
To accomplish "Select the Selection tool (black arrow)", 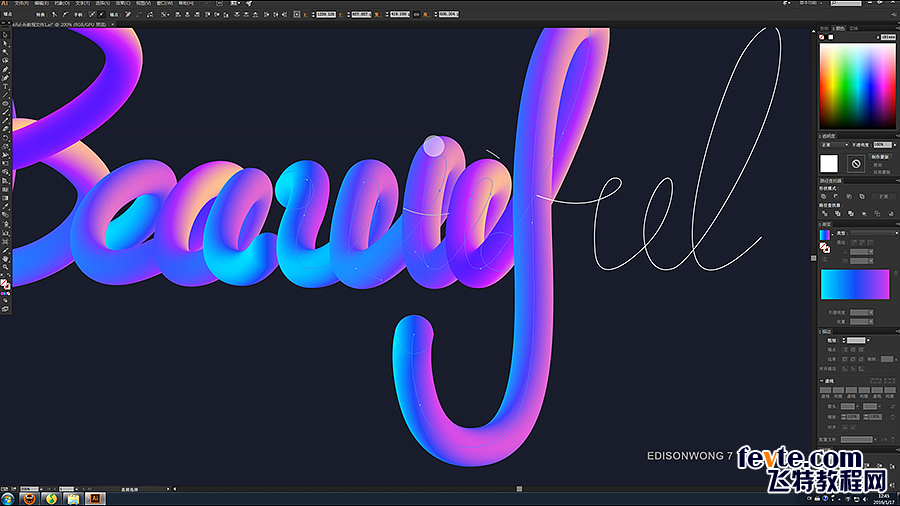I will (5, 35).
